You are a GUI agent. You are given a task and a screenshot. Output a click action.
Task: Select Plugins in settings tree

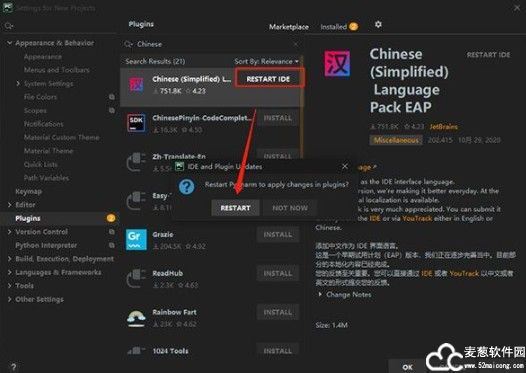[28, 218]
